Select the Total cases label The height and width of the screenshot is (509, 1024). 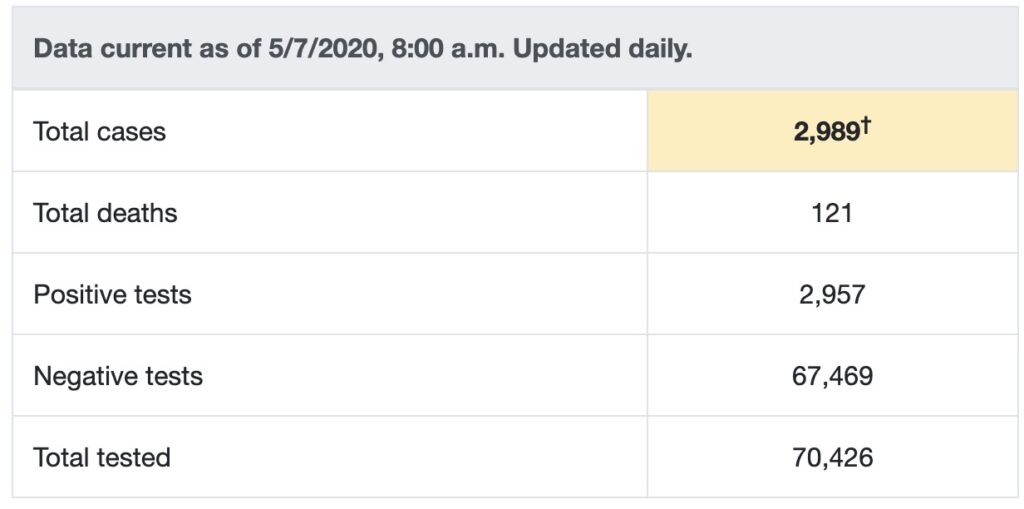tap(99, 132)
